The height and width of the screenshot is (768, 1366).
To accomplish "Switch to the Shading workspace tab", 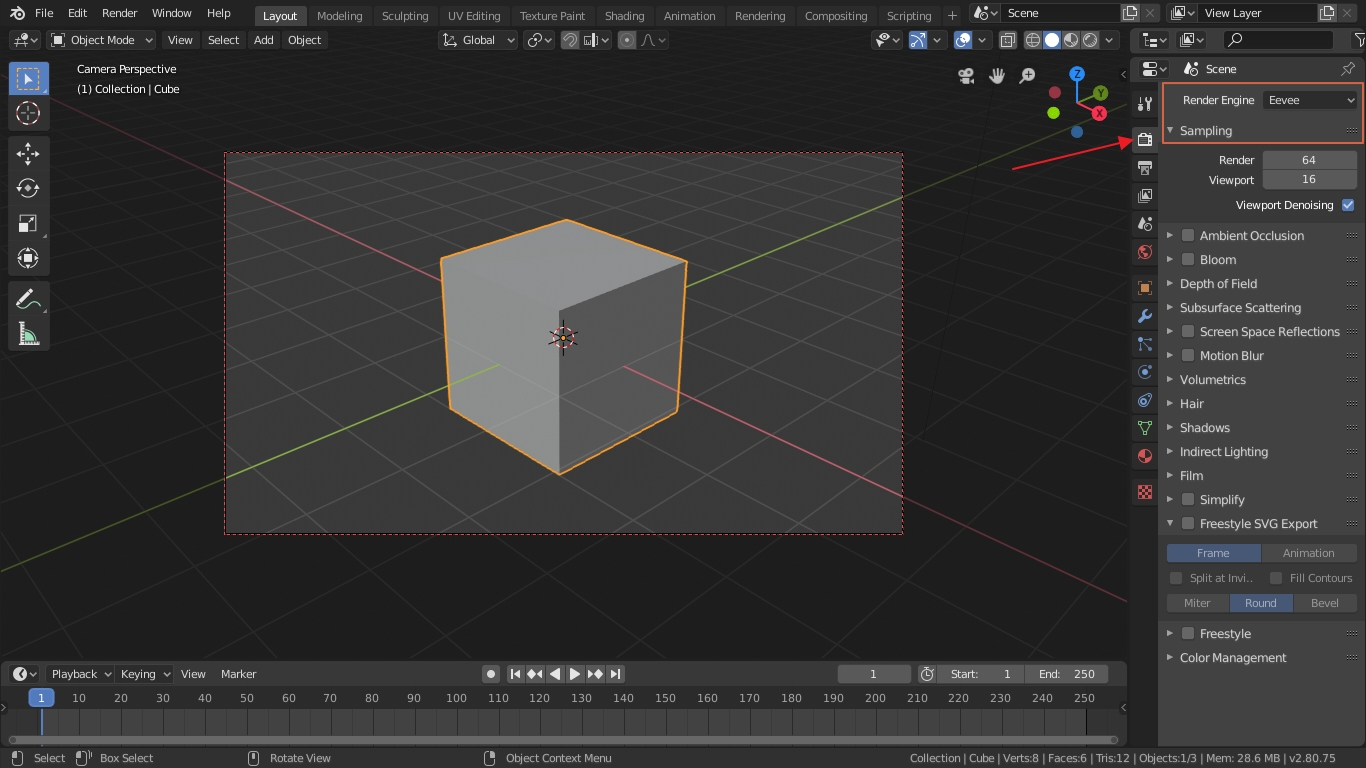I will click(624, 16).
